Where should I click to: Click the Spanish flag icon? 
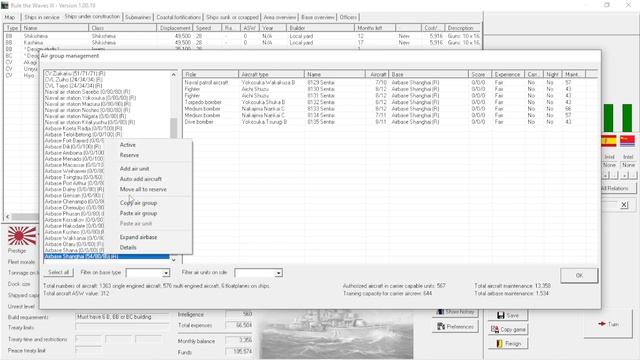pyautogui.click(x=609, y=141)
